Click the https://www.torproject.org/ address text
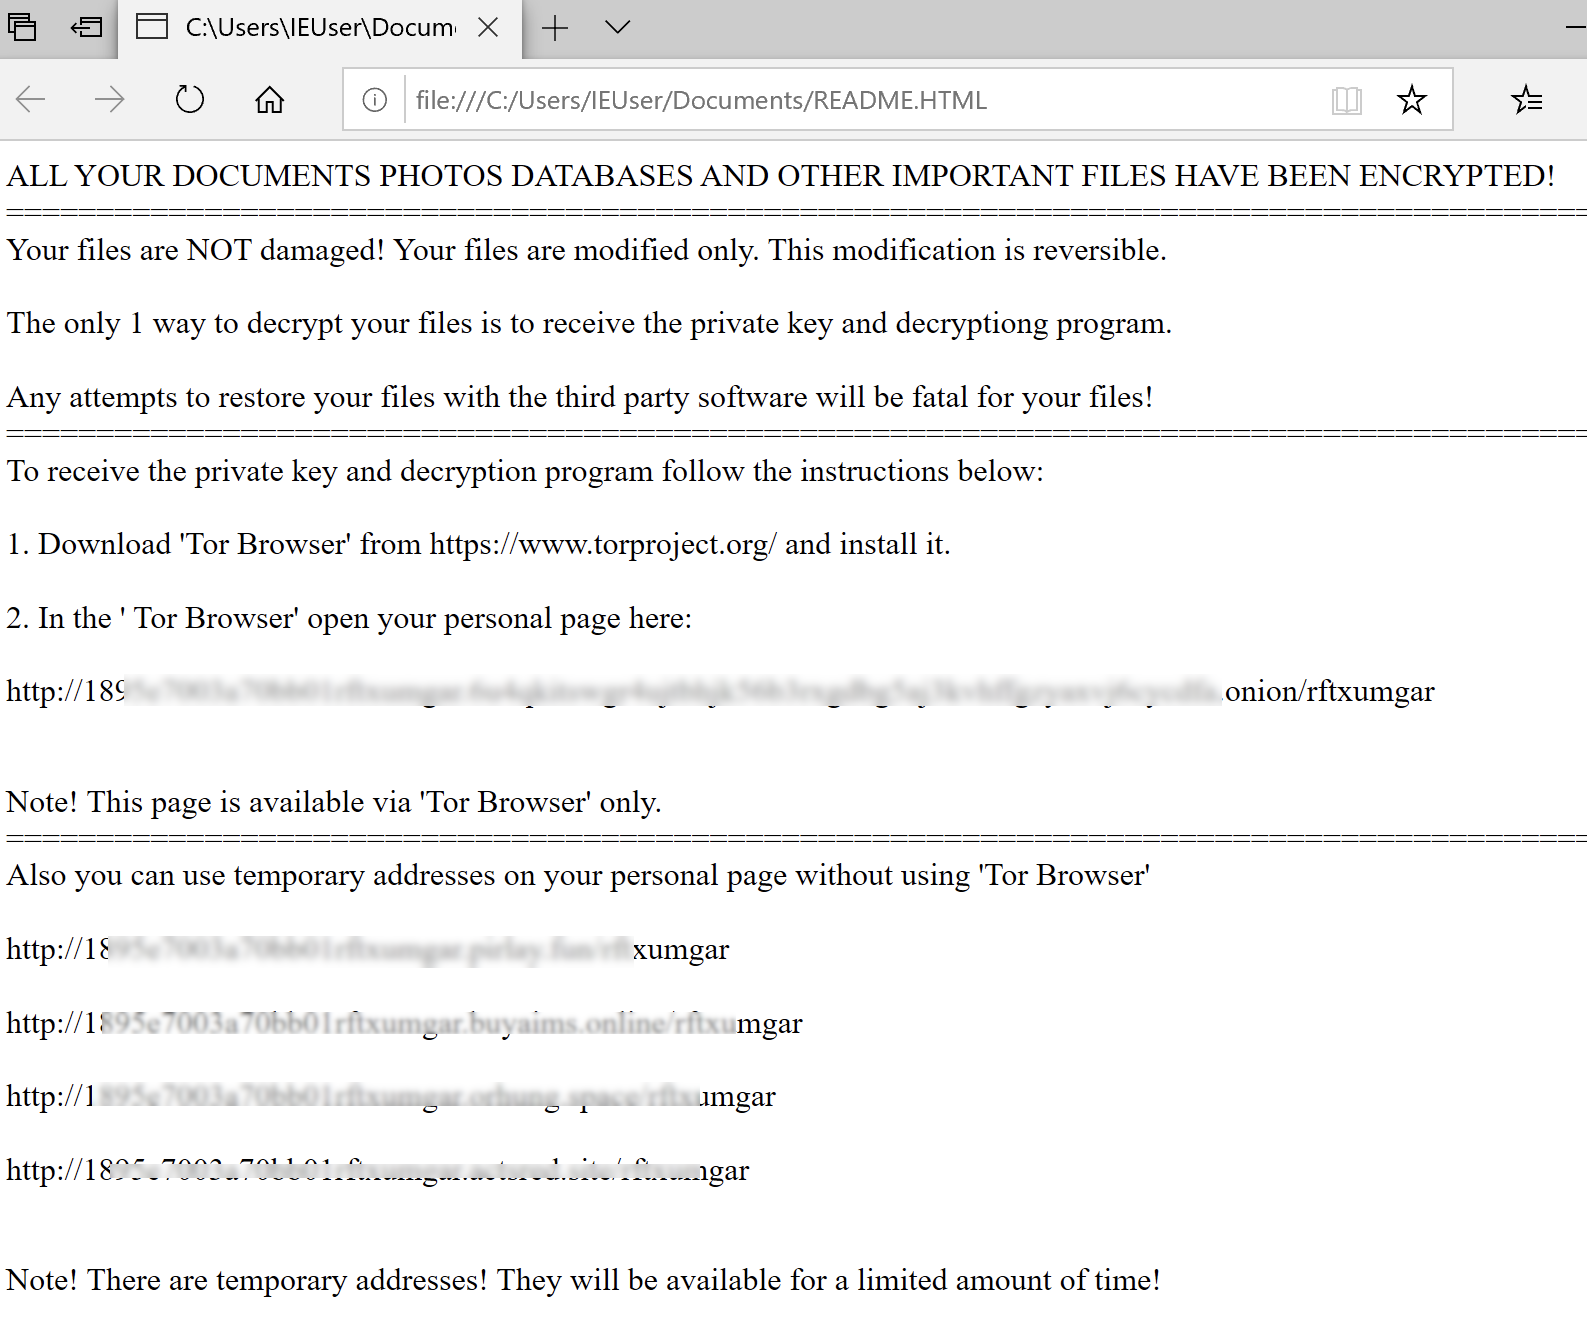 tap(603, 545)
